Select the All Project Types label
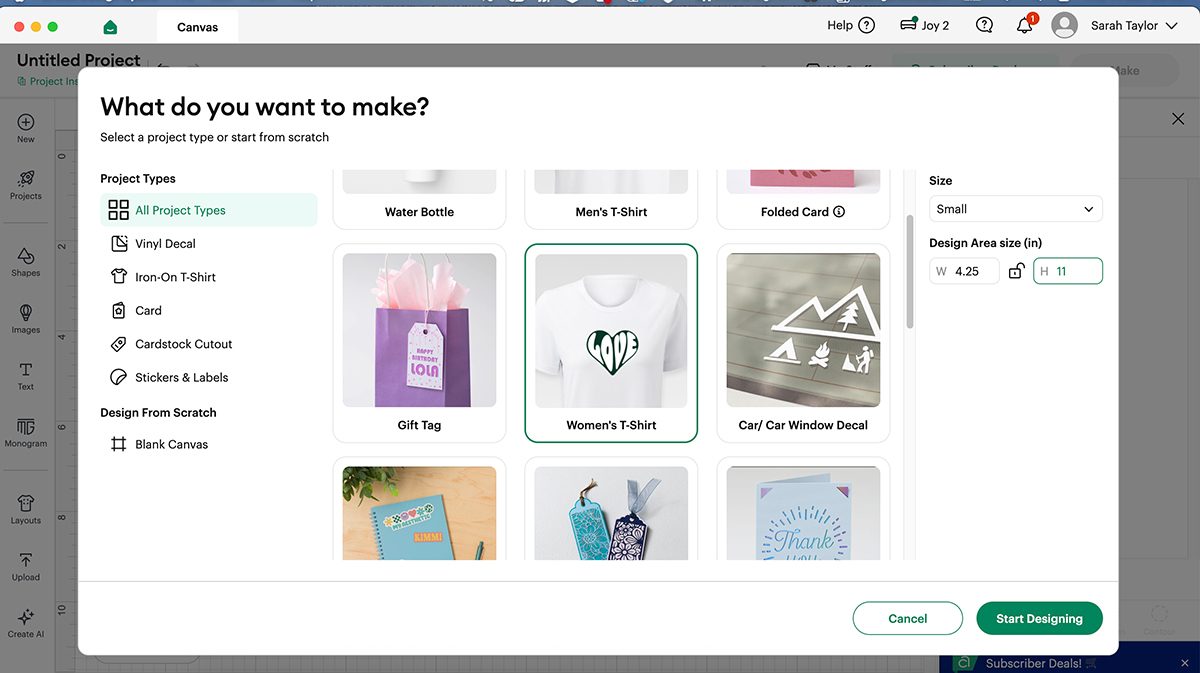1200x673 pixels. (180, 210)
